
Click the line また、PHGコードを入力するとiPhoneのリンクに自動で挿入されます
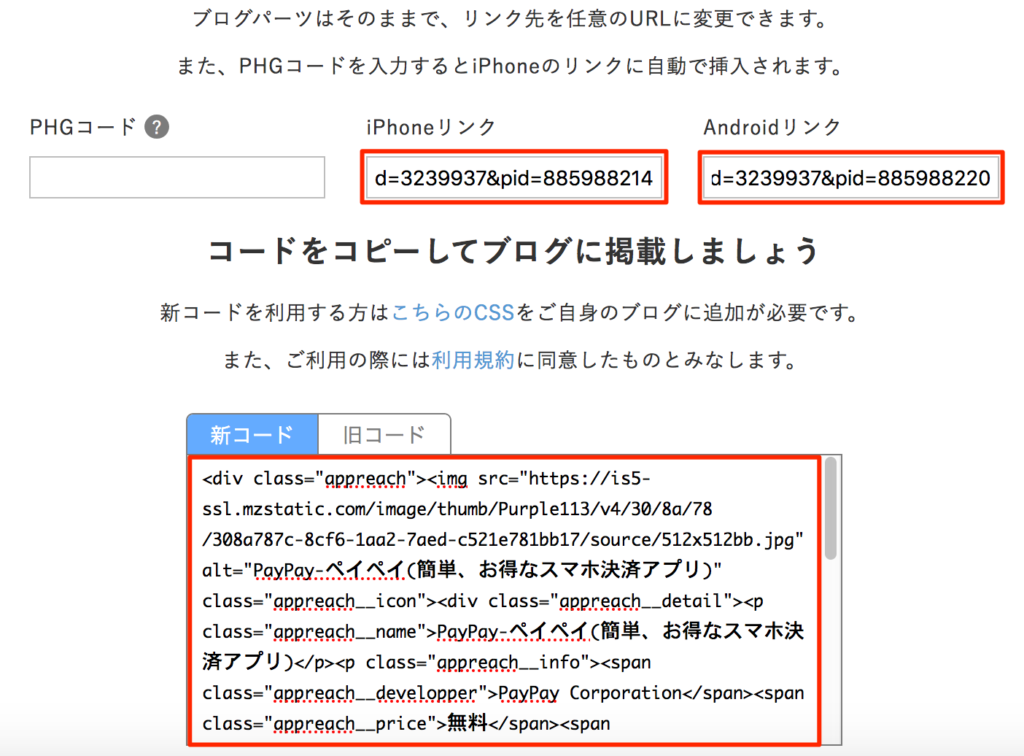coord(512,66)
